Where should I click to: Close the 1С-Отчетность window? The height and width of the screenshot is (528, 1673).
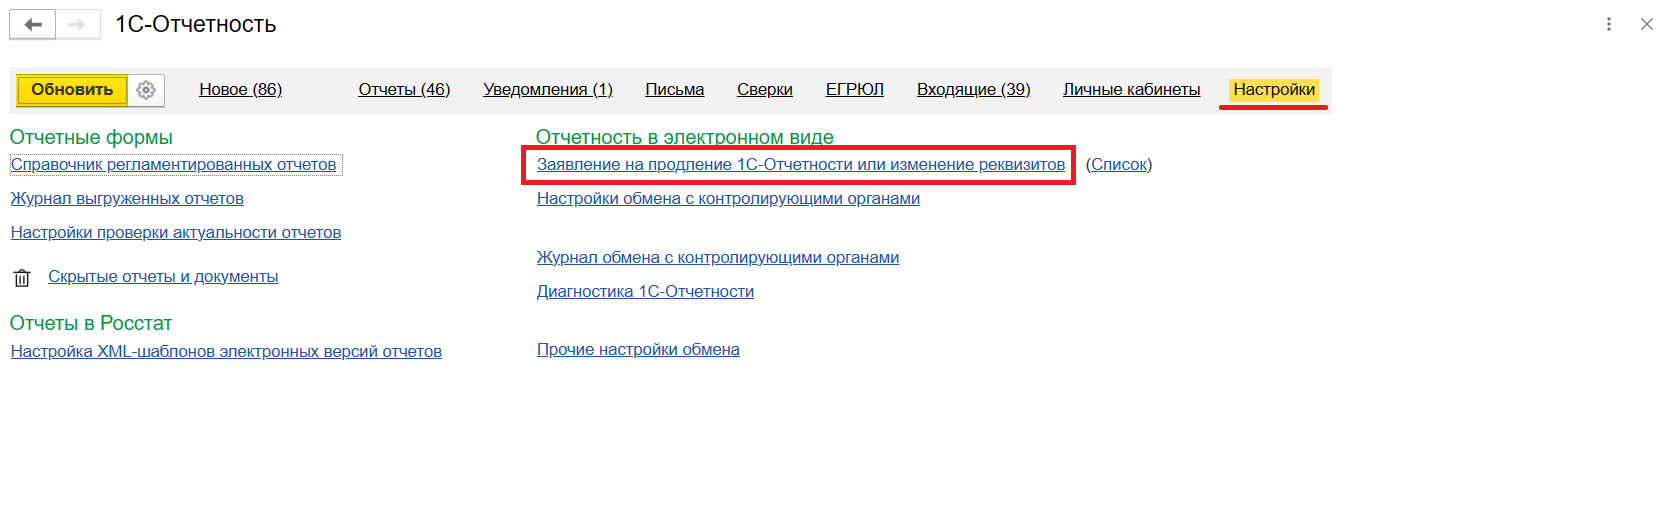[x=1647, y=24]
